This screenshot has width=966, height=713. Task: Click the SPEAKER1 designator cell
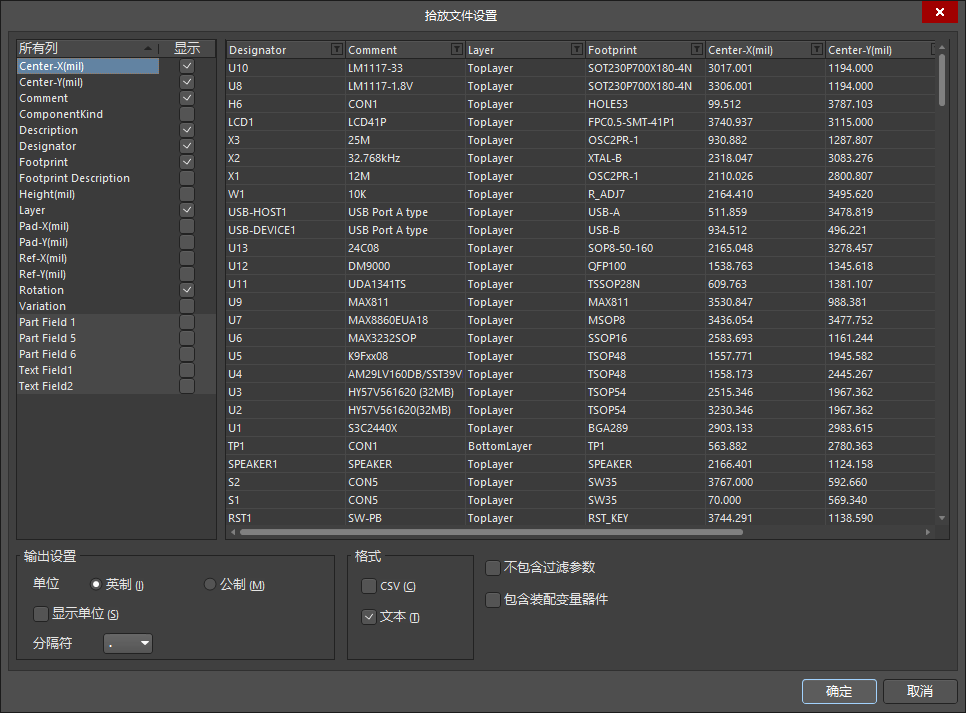[x=285, y=464]
